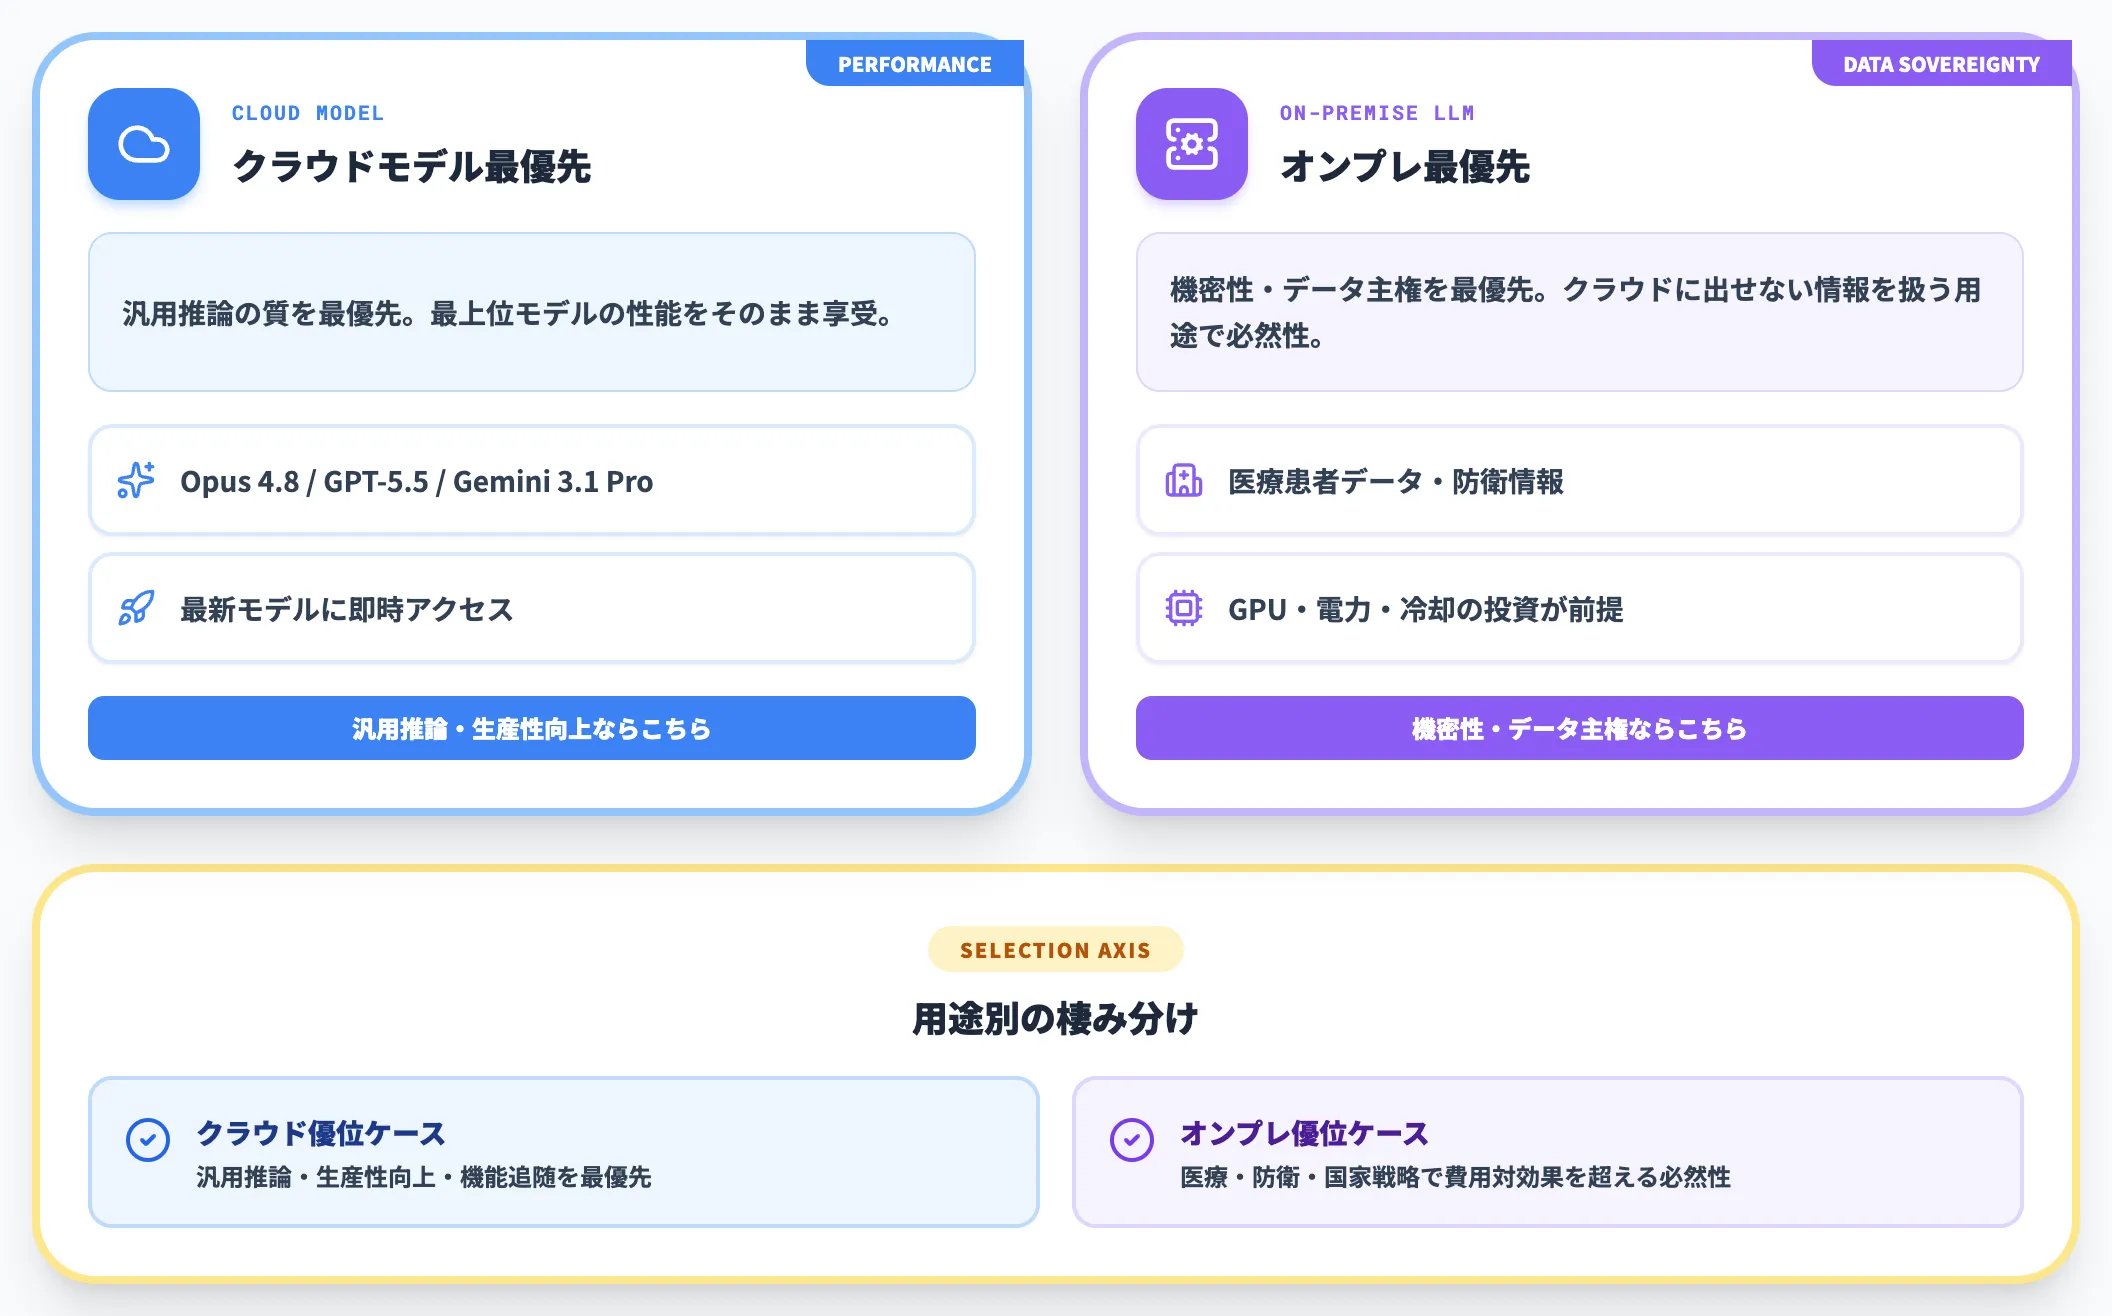2112x1316 pixels.
Task: Select the DATA SOVEREIGNTY badge
Action: [1941, 64]
